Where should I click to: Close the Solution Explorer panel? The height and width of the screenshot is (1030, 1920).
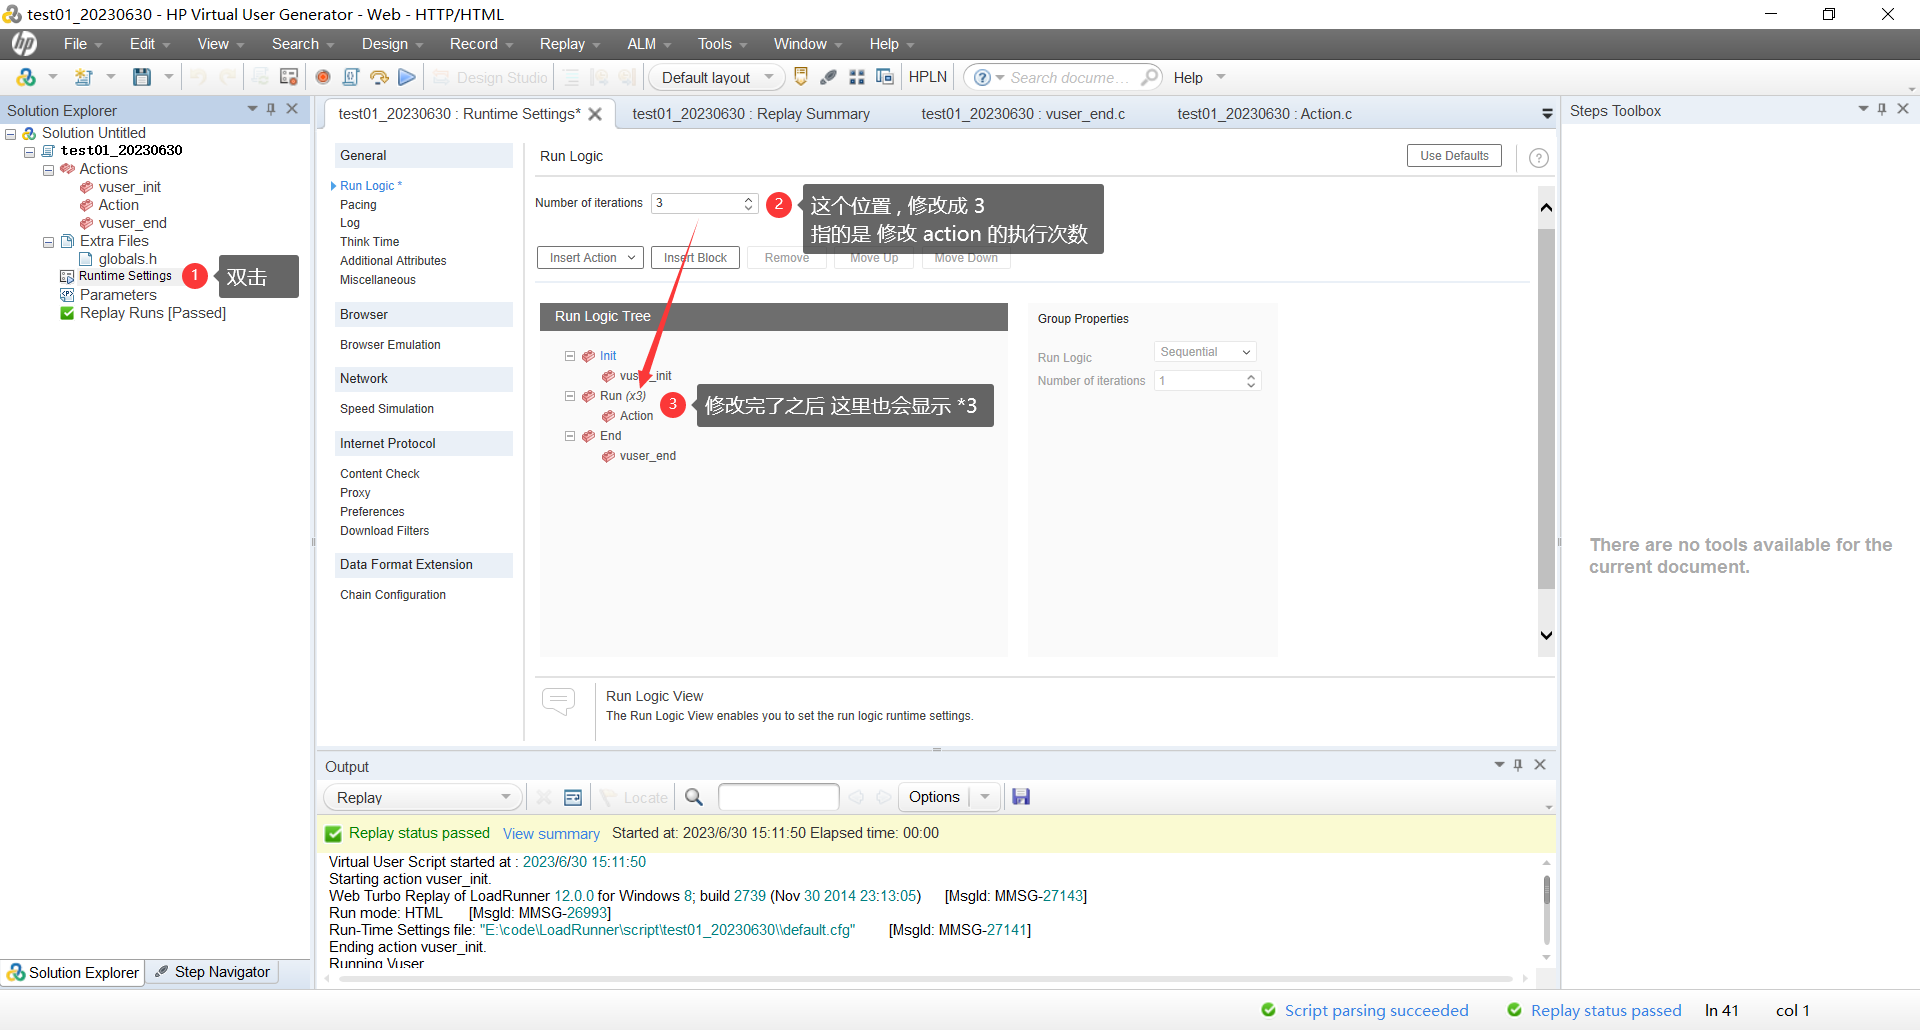coord(292,109)
